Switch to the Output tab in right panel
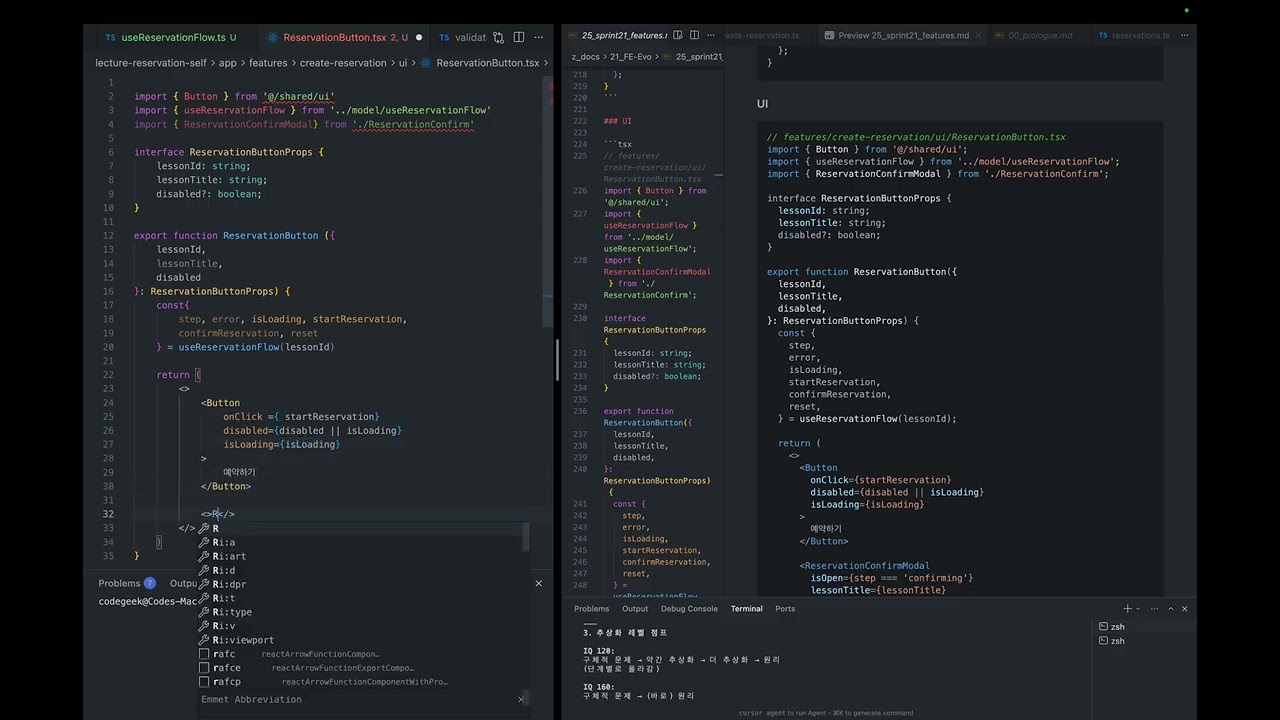The width and height of the screenshot is (1280, 720). tap(635, 608)
